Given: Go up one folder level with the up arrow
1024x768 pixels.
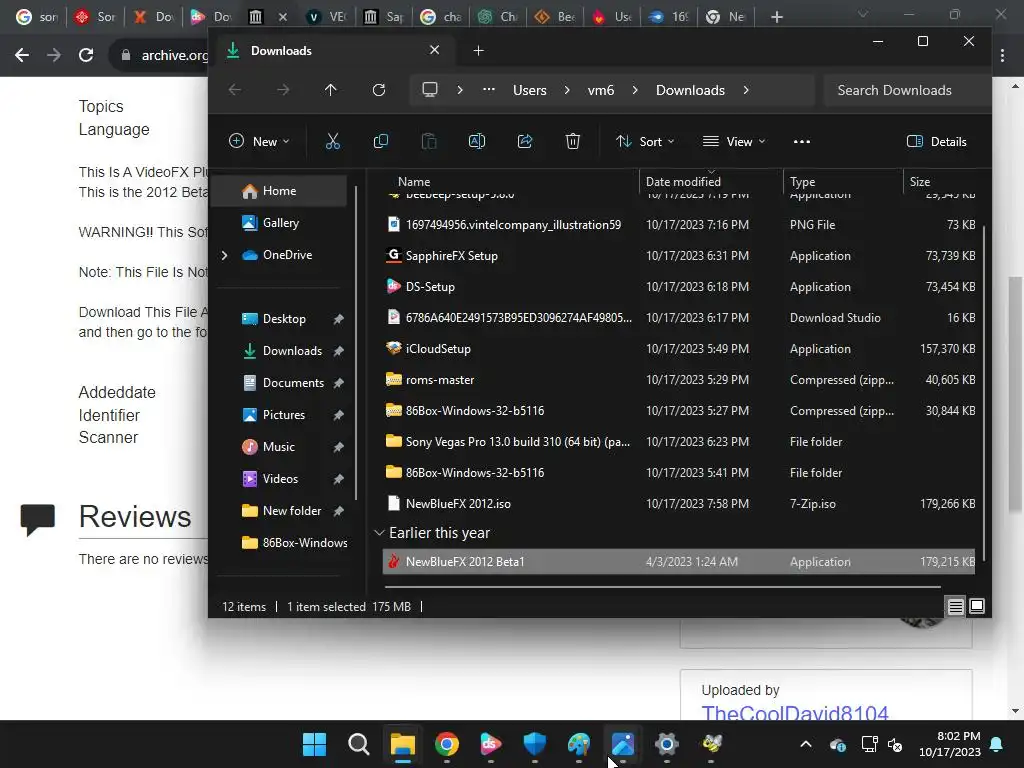Looking at the screenshot, I should (330, 90).
